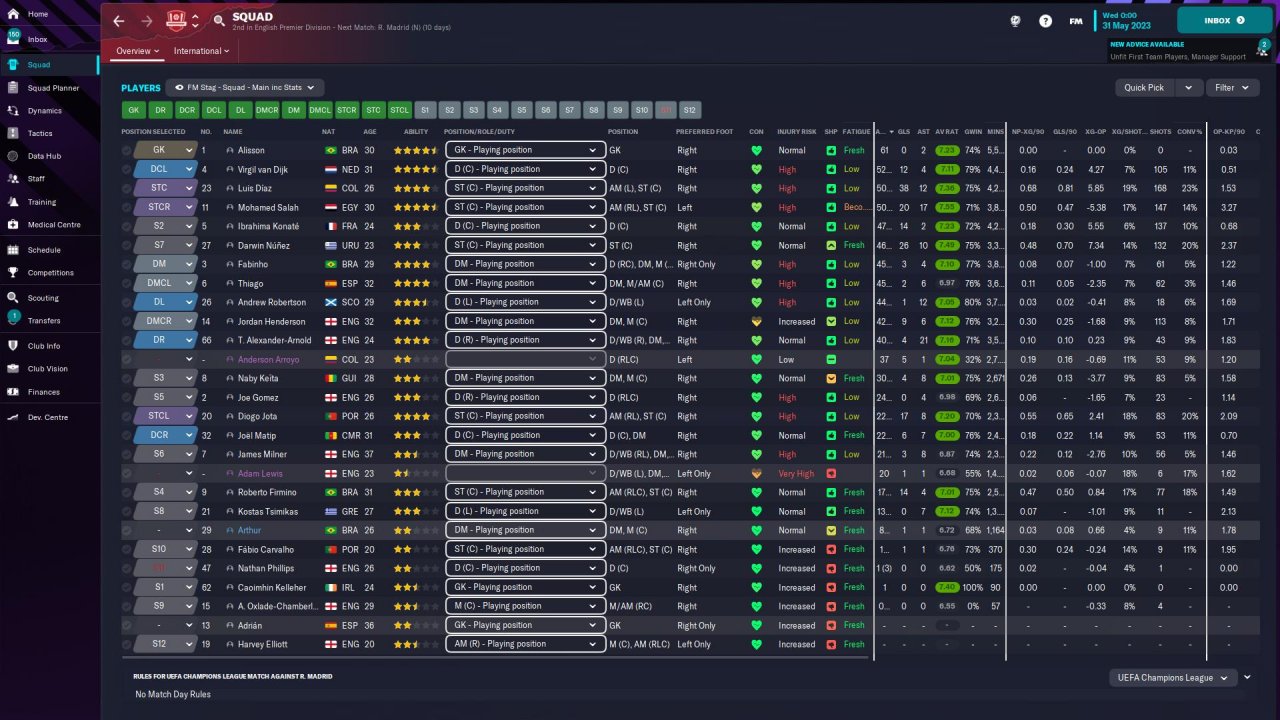Open Harvey Elliott's player profile
The height and width of the screenshot is (720, 1280).
tap(263, 644)
